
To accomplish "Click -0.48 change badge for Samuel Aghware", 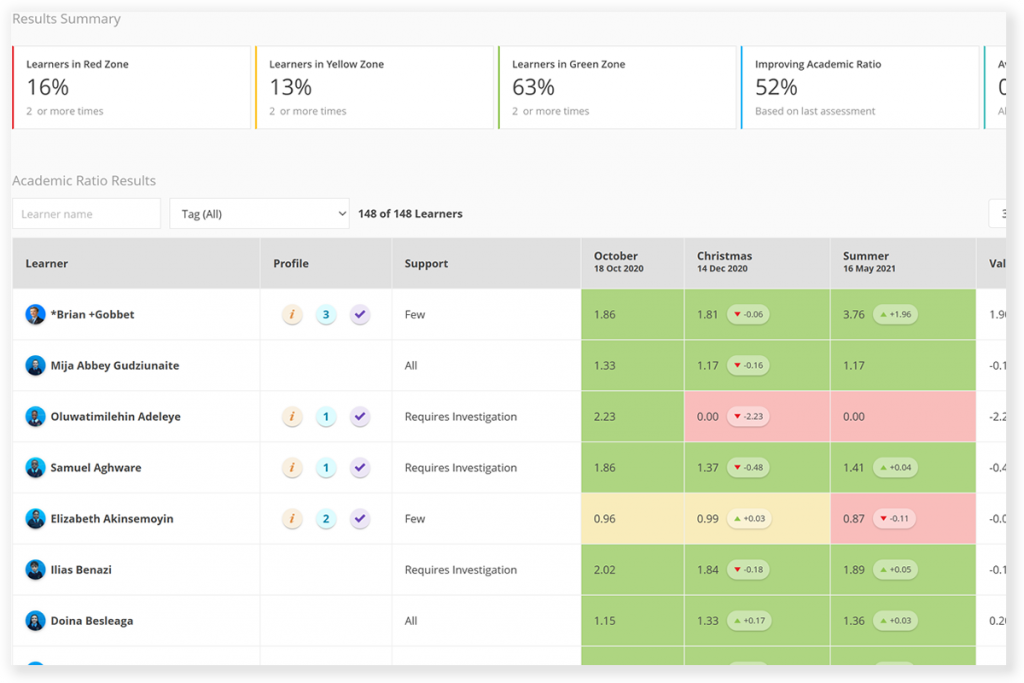I will click(748, 468).
